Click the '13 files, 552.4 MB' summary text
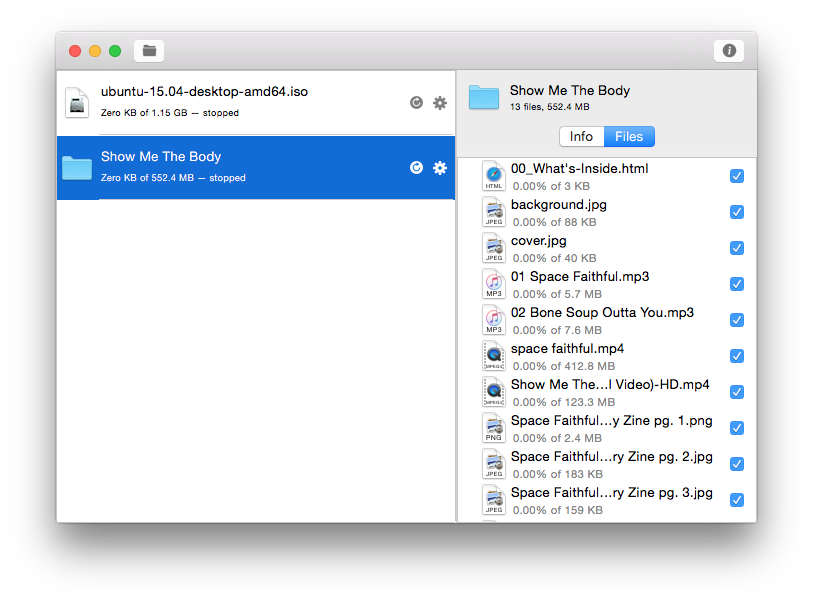The width and height of the screenshot is (813, 603). [550, 107]
